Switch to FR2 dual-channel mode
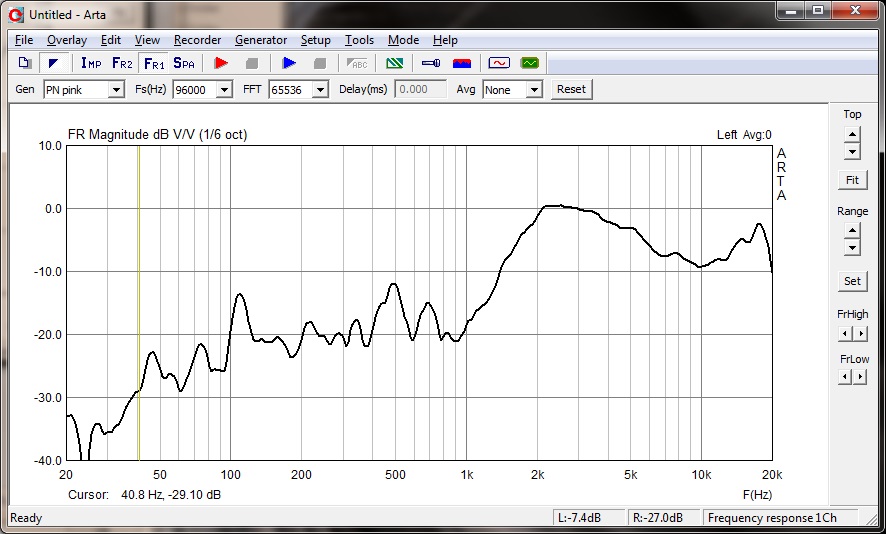Viewport: 886px width, 534px height. point(122,63)
